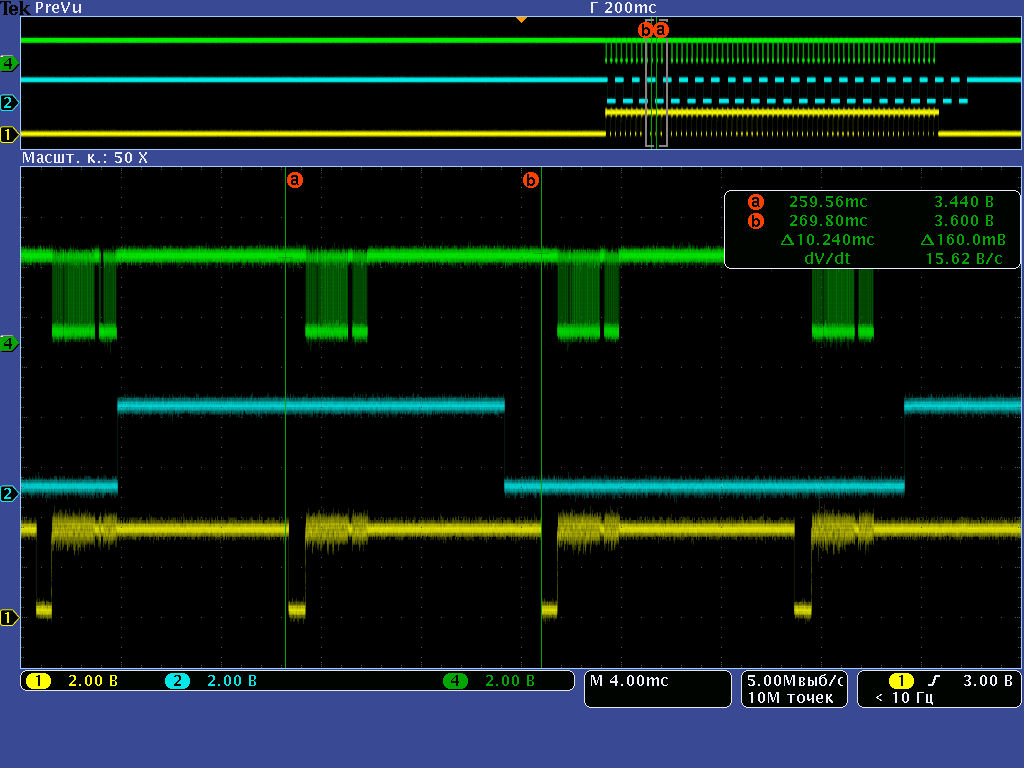Viewport: 1024px width, 768px height.
Task: Click the < 10 Гц trigger frequency readout
Action: tap(904, 697)
